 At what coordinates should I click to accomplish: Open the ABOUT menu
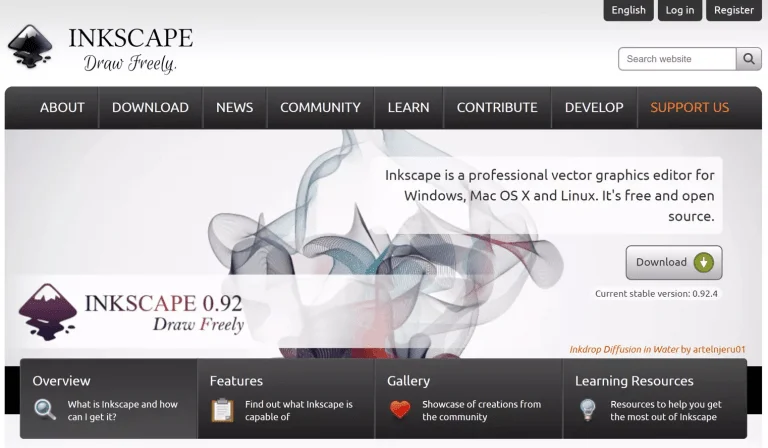pos(62,108)
